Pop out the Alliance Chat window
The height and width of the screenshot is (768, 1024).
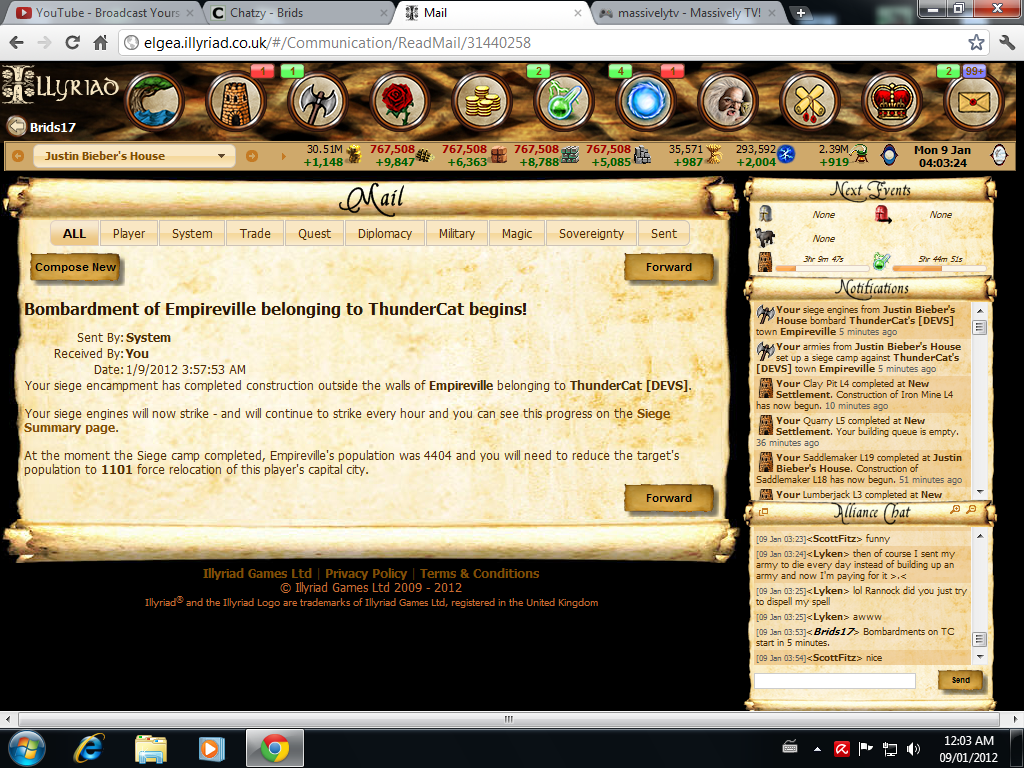tap(763, 511)
